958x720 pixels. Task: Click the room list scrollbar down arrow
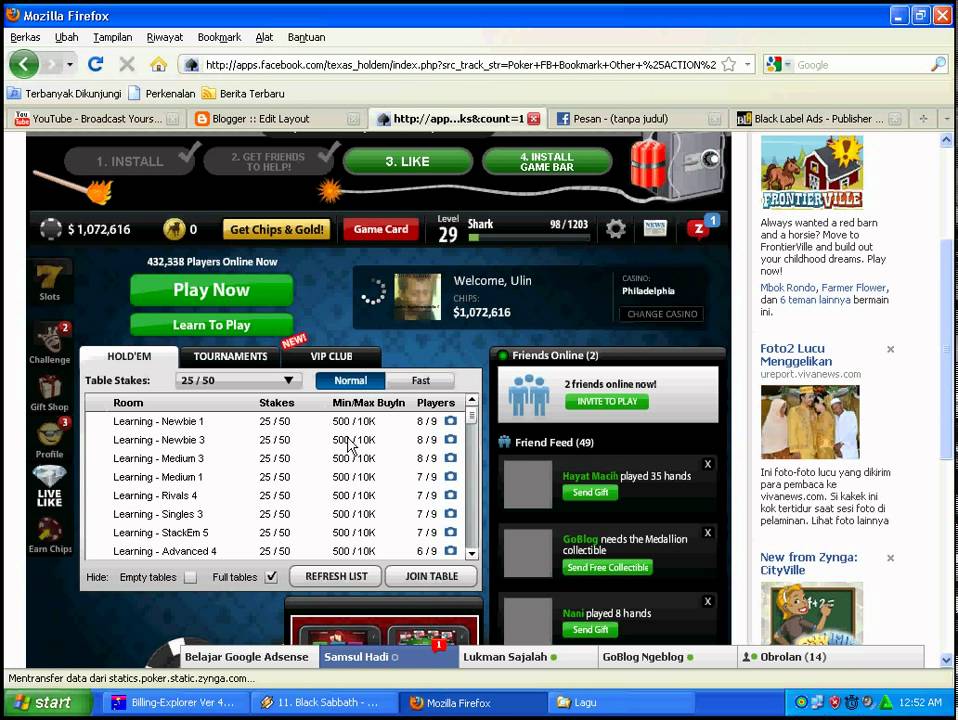[x=471, y=553]
